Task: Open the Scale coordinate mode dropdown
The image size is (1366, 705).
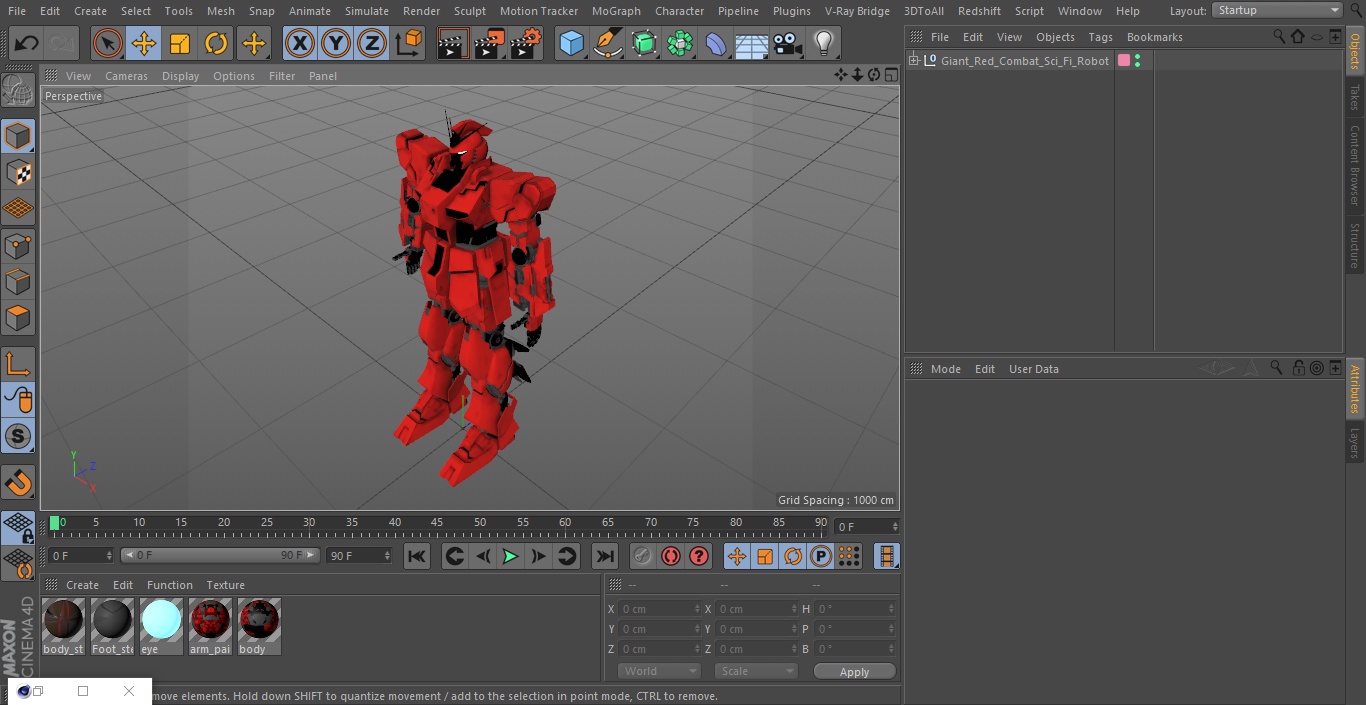Action: 756,671
